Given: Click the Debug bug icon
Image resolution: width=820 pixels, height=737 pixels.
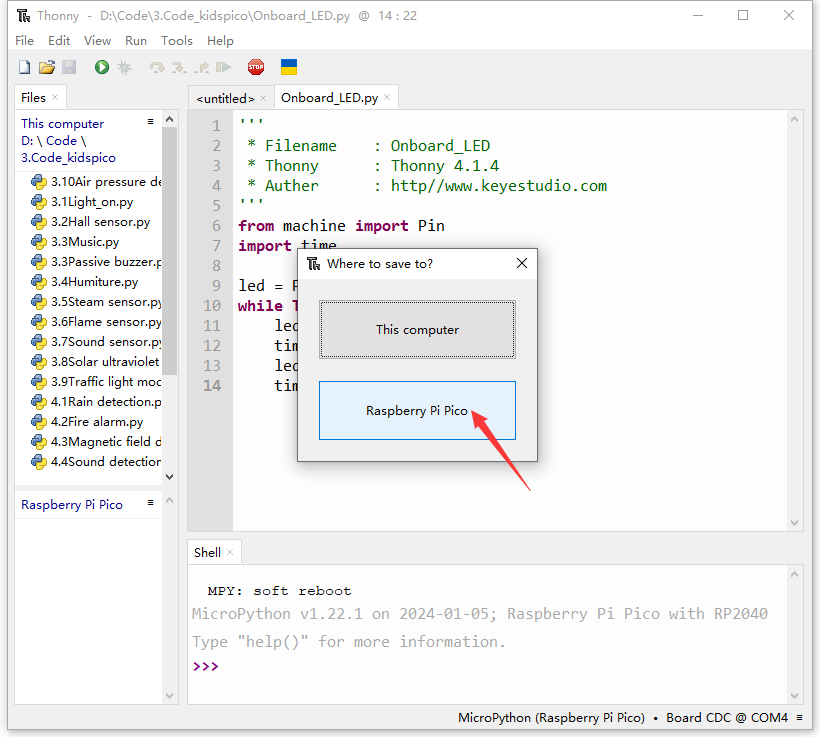Looking at the screenshot, I should pos(124,67).
